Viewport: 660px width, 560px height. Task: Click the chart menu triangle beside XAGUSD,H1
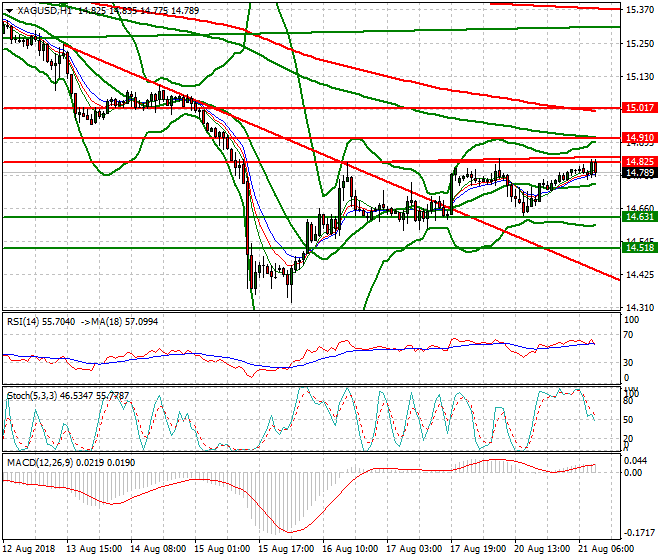(9, 11)
